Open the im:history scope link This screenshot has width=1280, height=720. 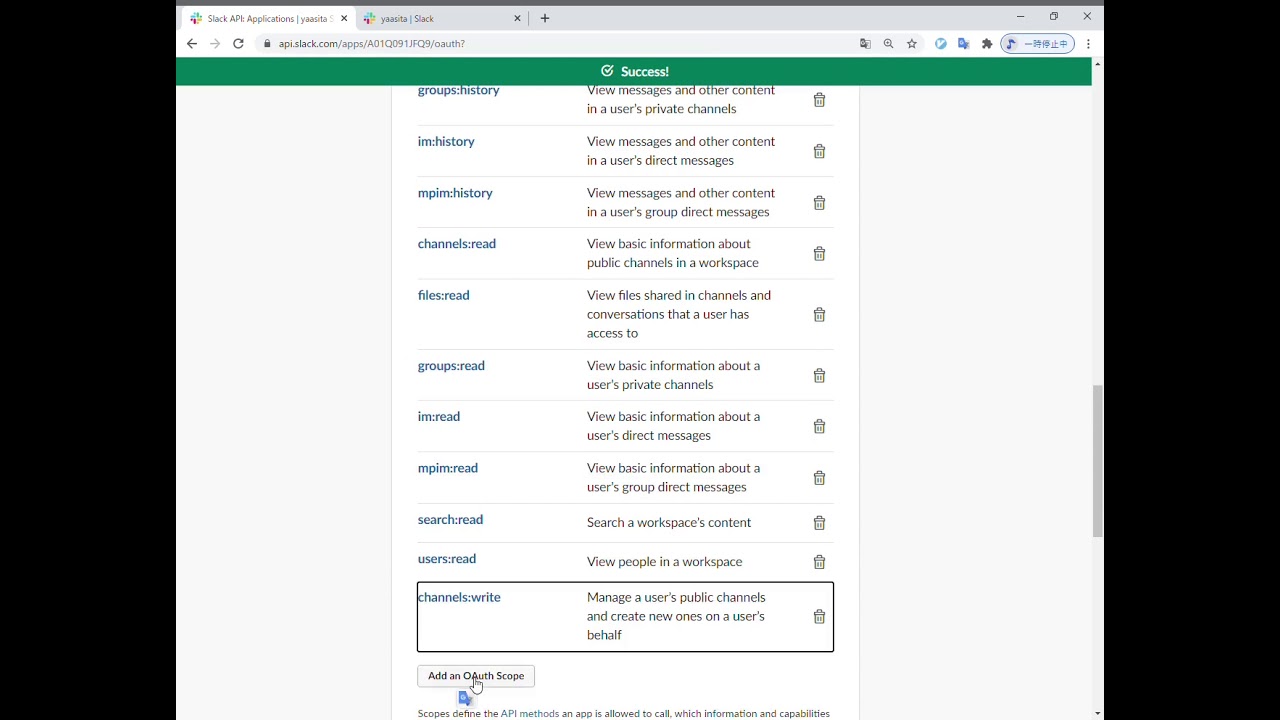(x=446, y=141)
